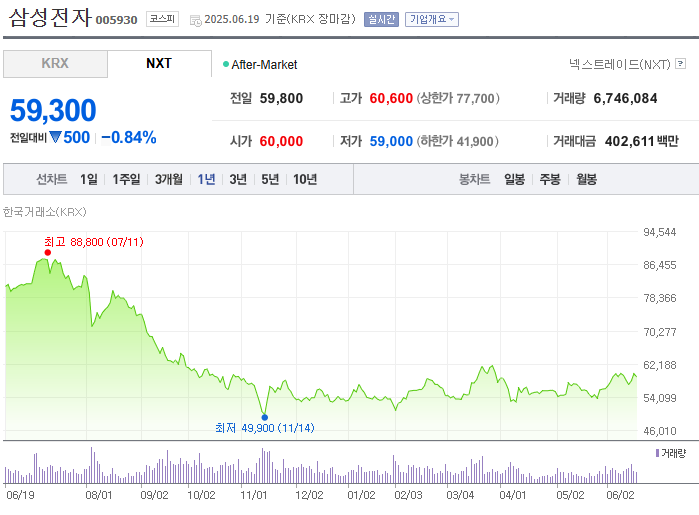The height and width of the screenshot is (515, 699).
Task: Switch to the KRX tab
Action: 55,63
